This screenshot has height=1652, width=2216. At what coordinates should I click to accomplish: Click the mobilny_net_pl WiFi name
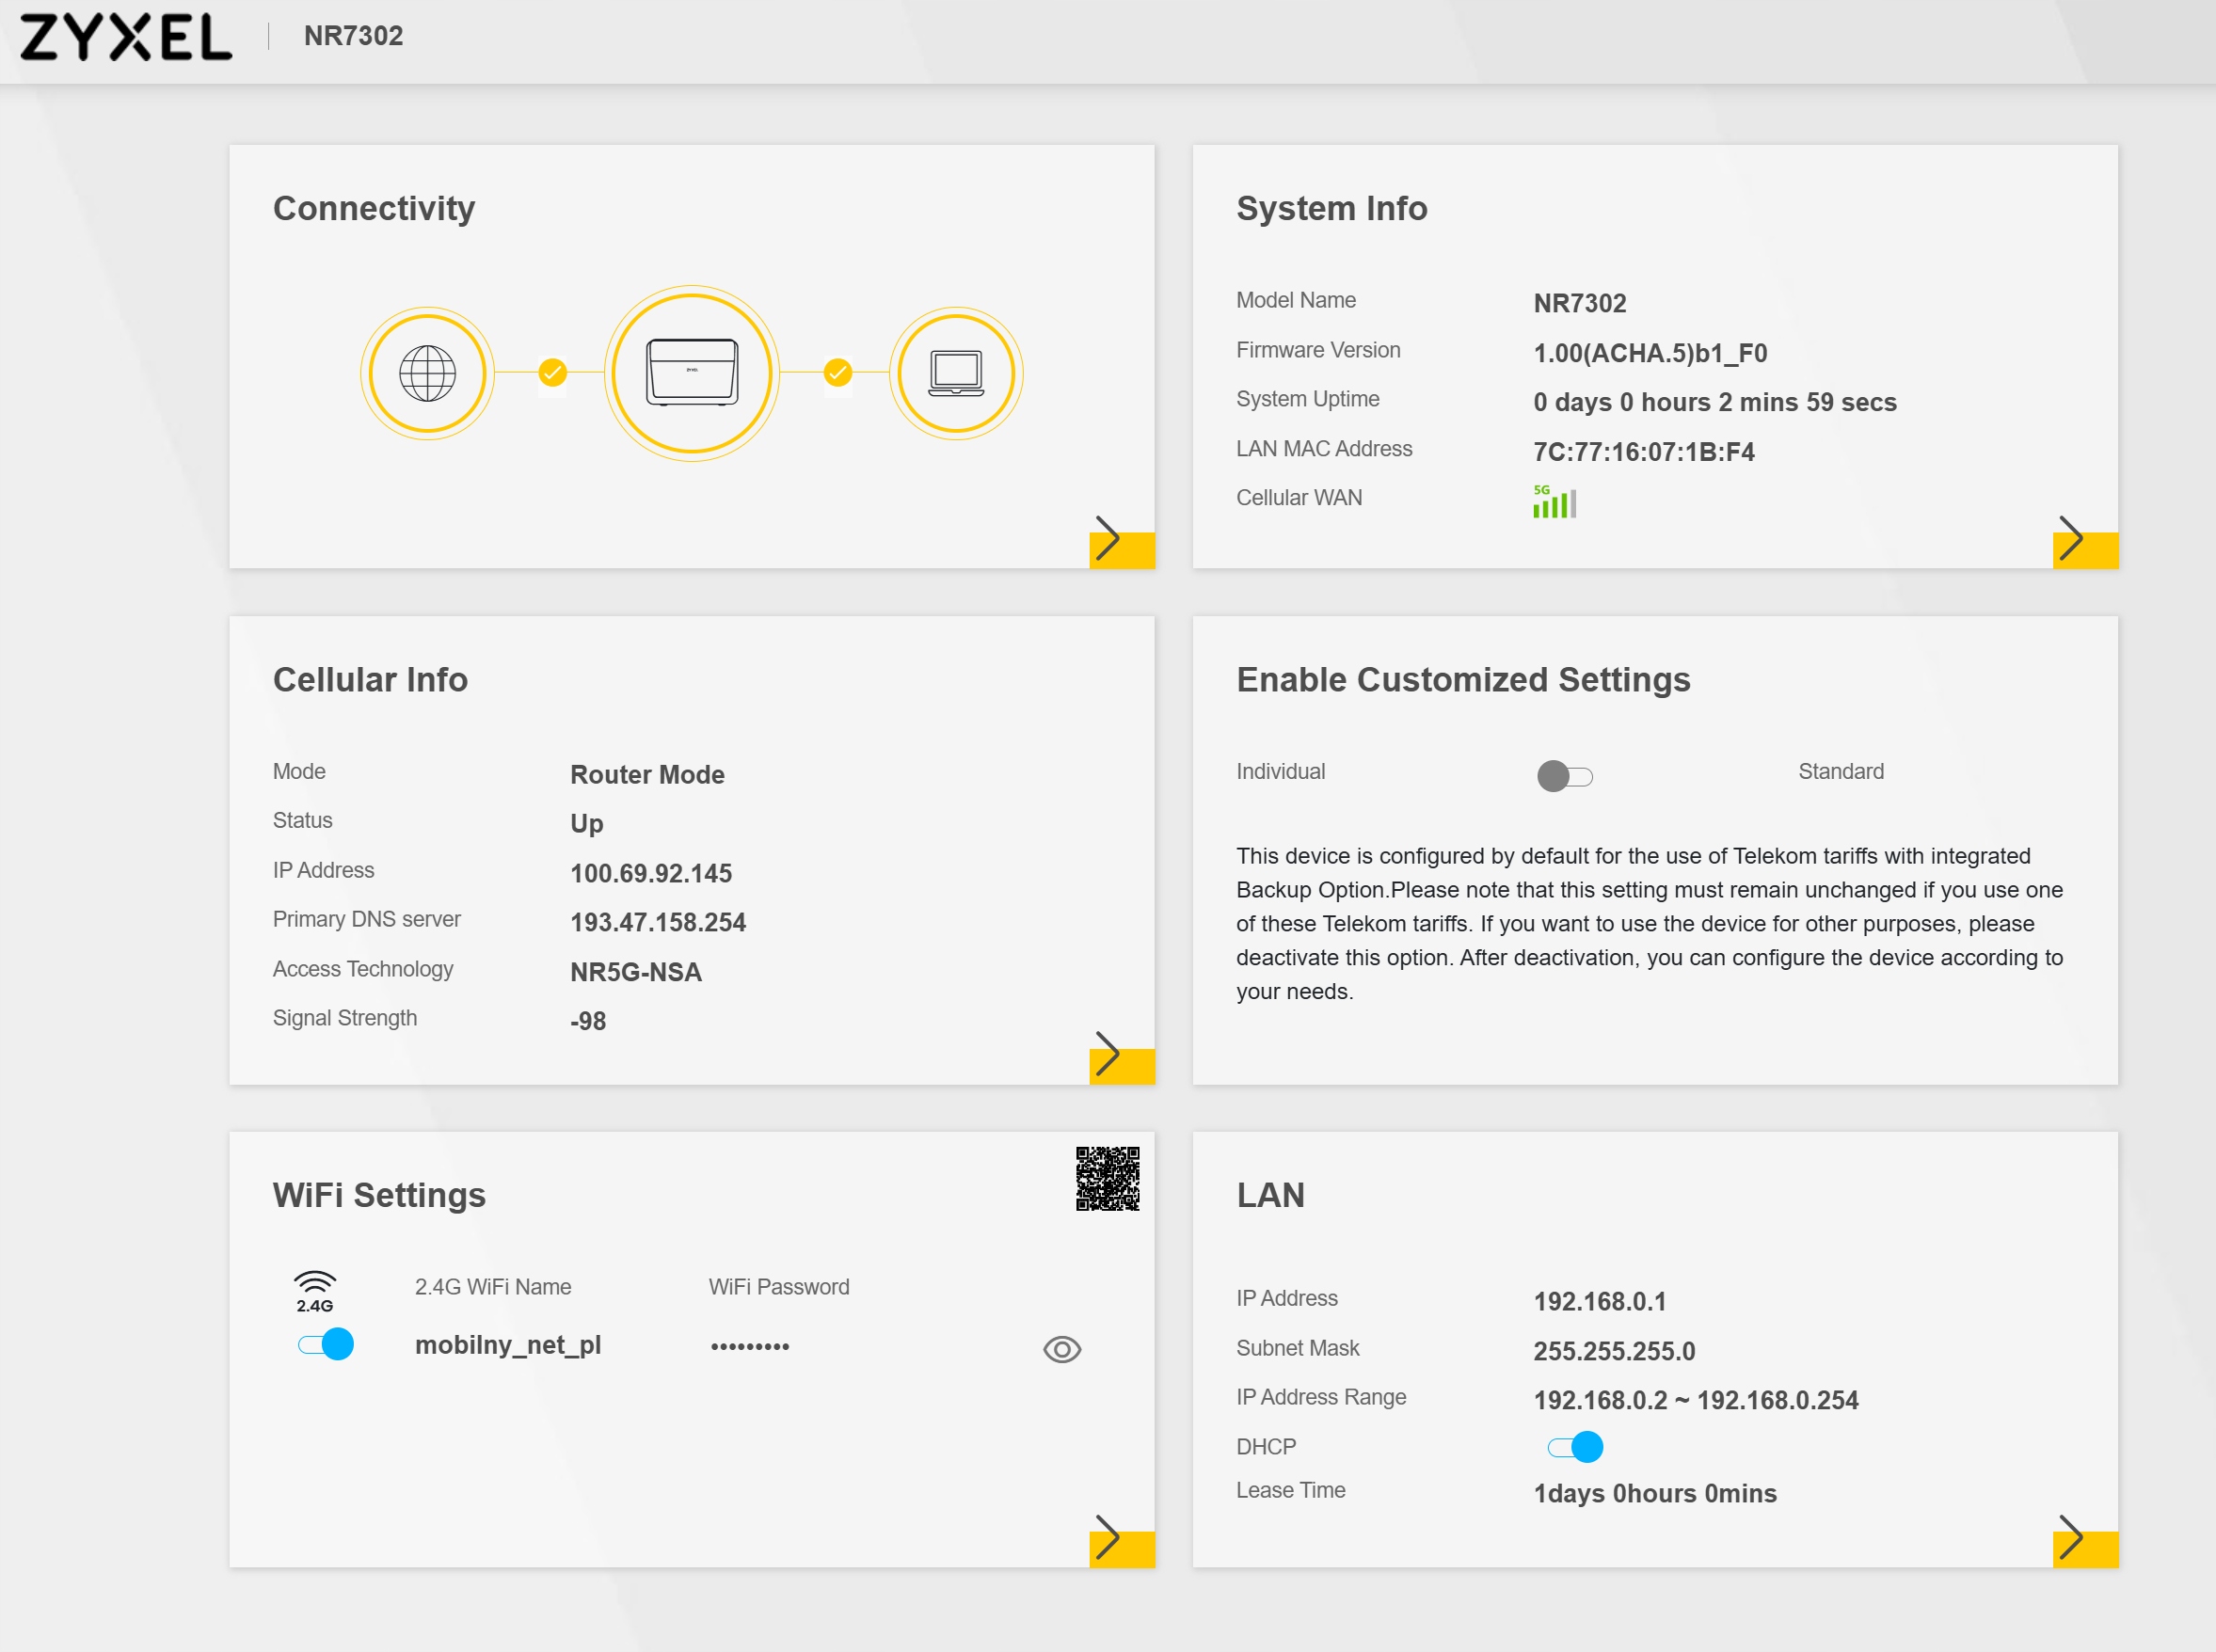(x=508, y=1345)
